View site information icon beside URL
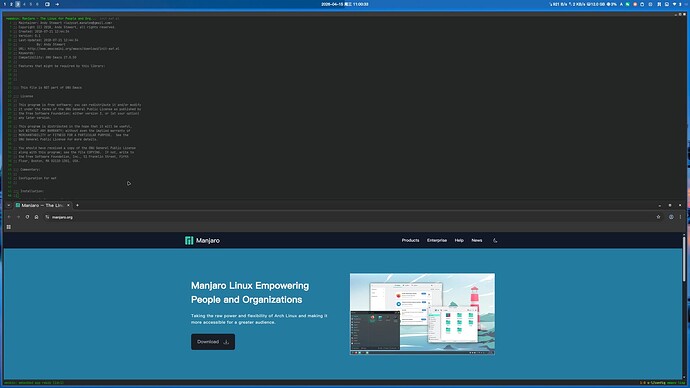Screen dimensions: 690x388 [47, 217]
